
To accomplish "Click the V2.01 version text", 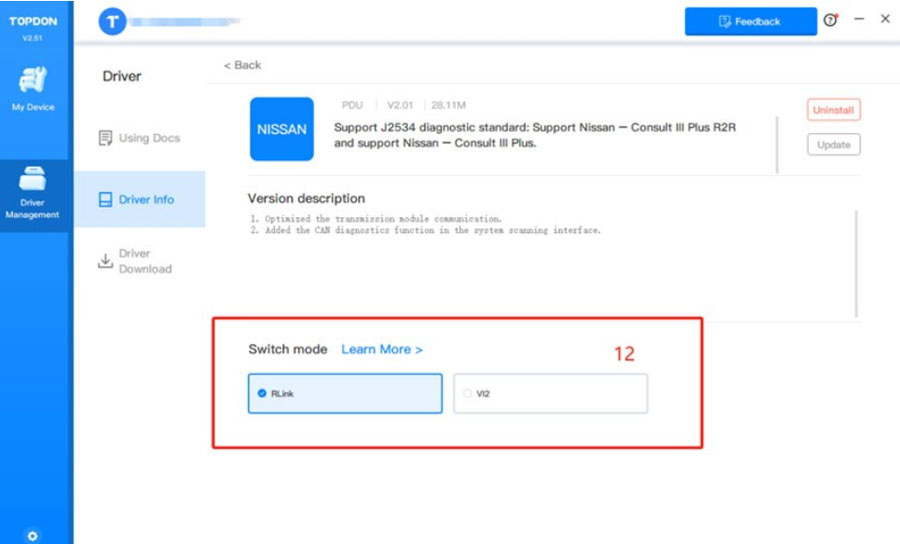I will click(x=400, y=105).
